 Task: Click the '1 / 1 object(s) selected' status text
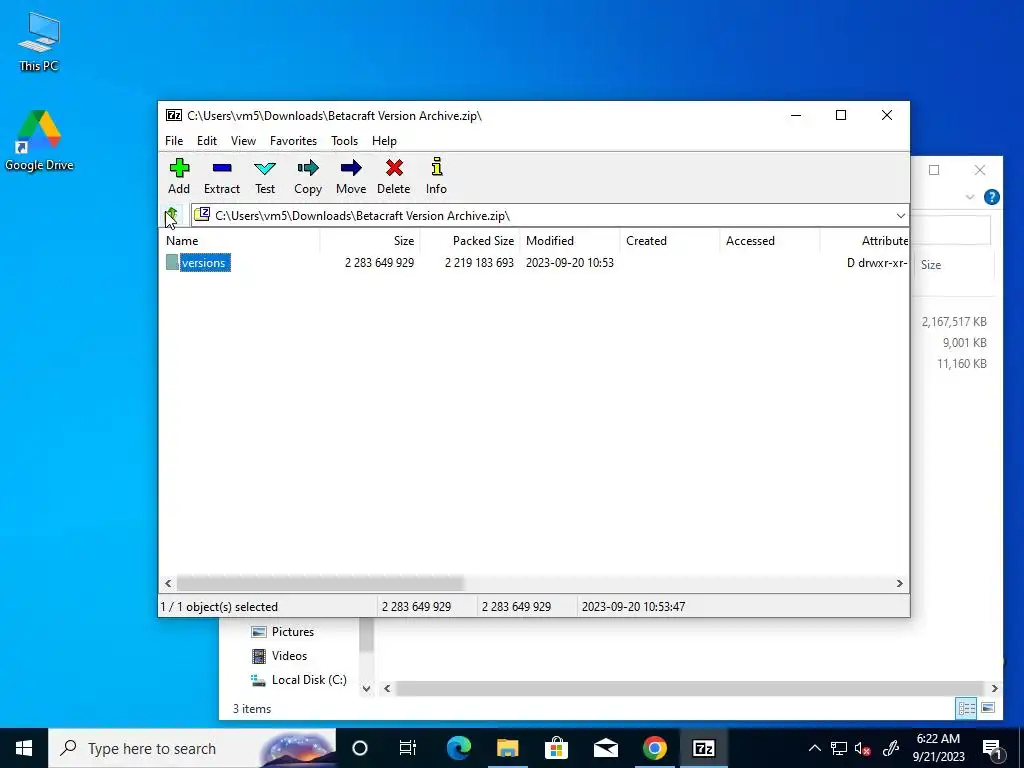click(219, 607)
